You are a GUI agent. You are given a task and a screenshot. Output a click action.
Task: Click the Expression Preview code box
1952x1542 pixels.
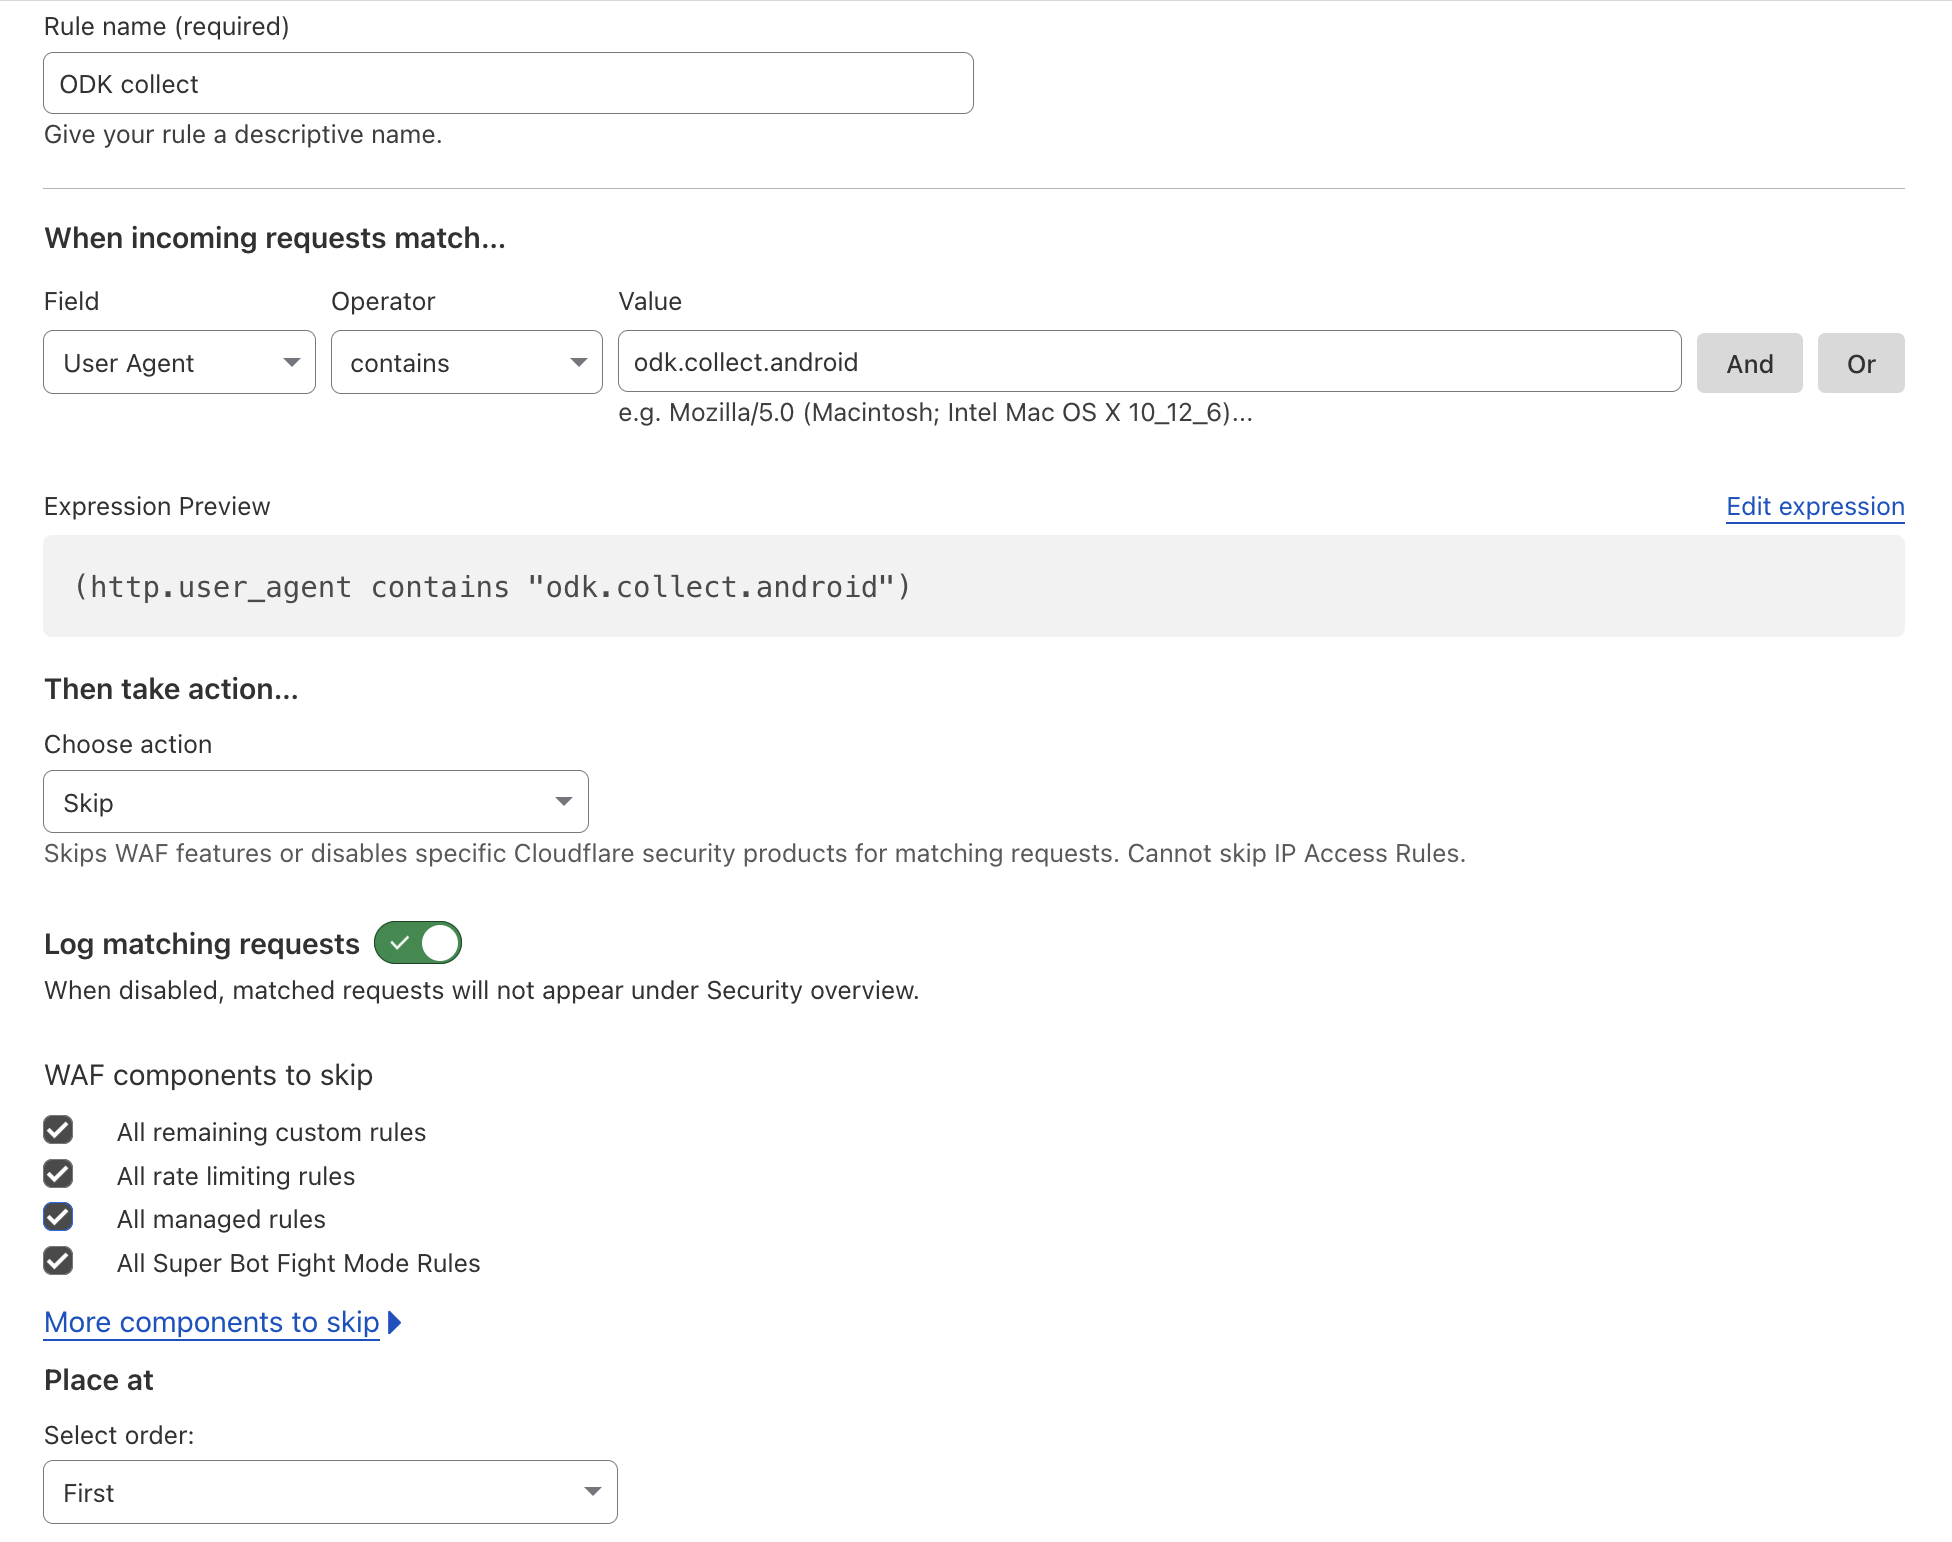tap(974, 586)
